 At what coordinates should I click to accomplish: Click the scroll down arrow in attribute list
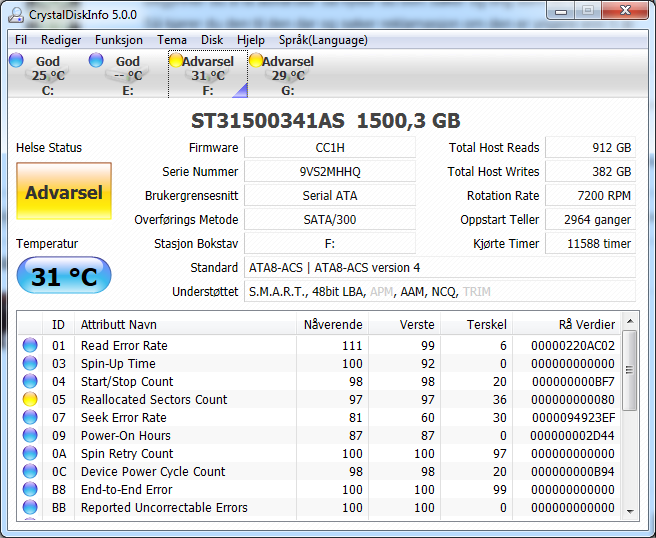(x=630, y=511)
